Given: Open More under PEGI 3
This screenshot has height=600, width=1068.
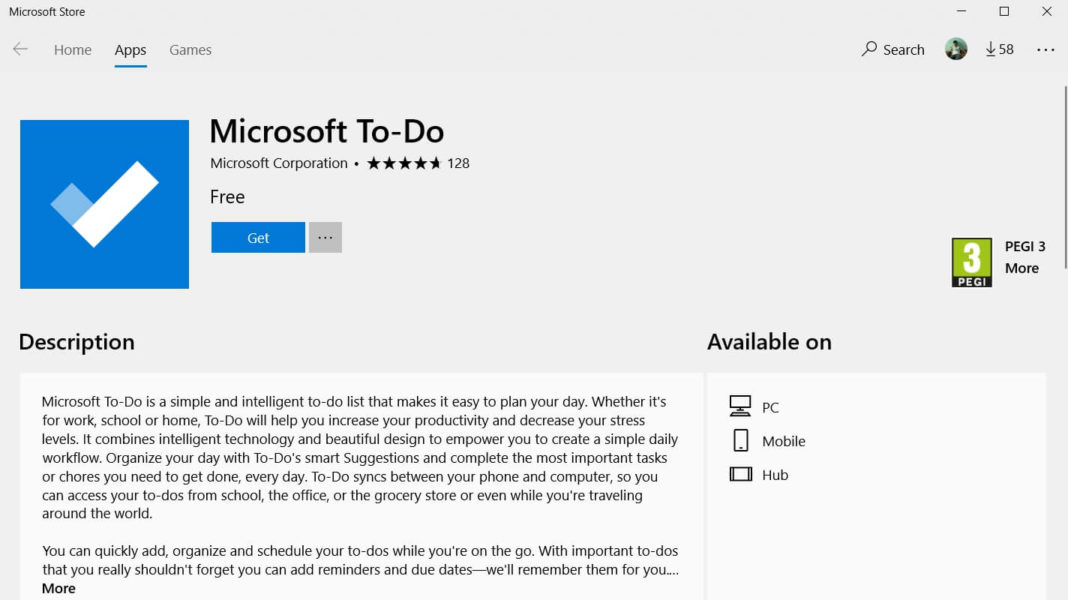Looking at the screenshot, I should pos(1022,268).
